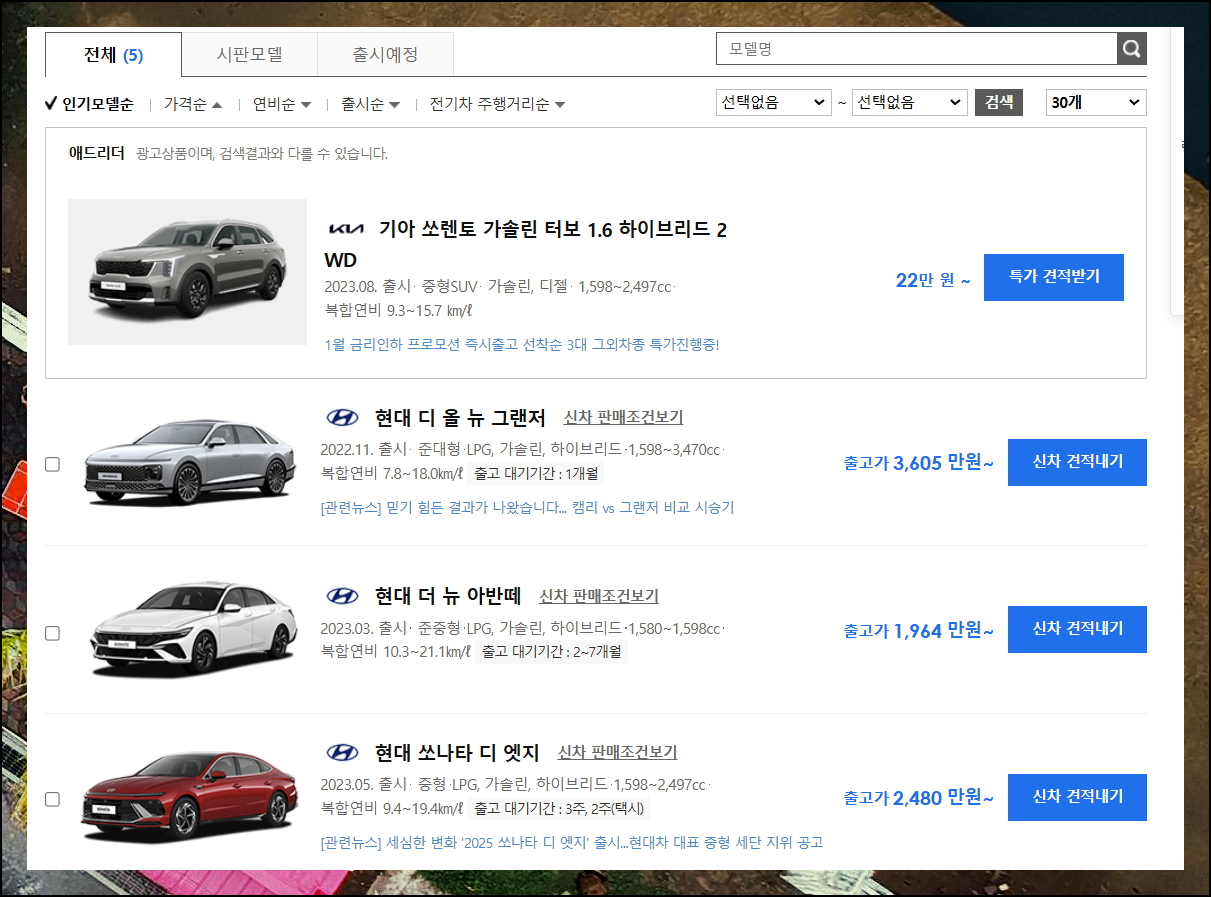Sort by 가격순

click(x=192, y=104)
